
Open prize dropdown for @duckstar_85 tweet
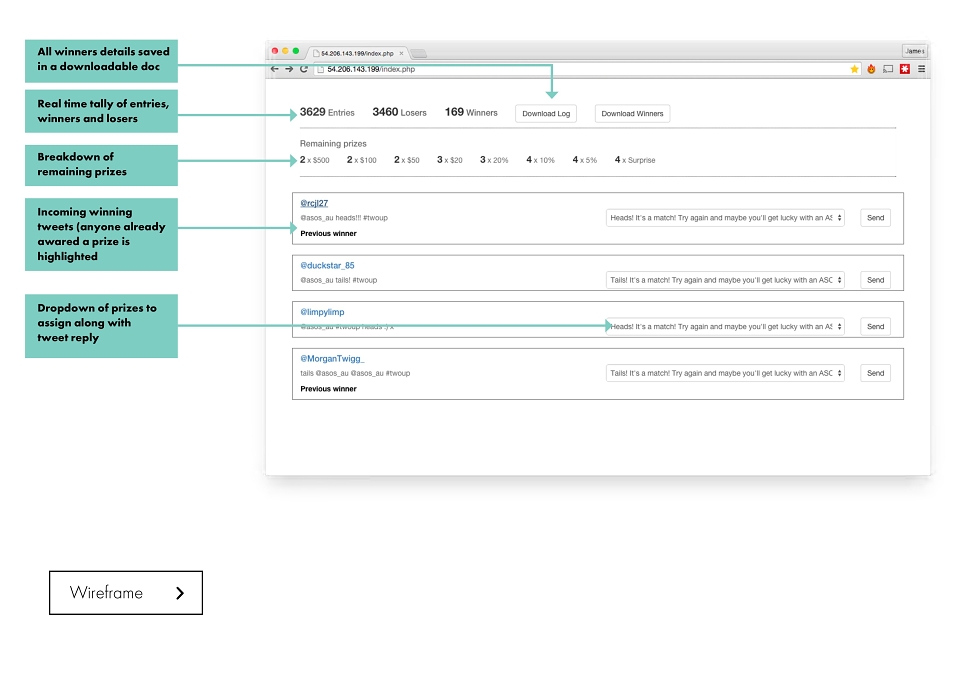click(x=725, y=280)
